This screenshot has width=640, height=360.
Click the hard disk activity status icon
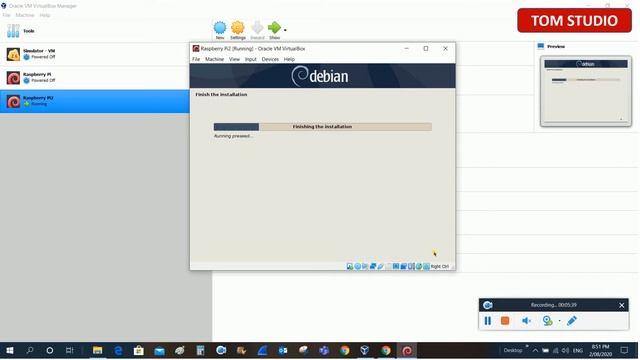click(x=350, y=267)
